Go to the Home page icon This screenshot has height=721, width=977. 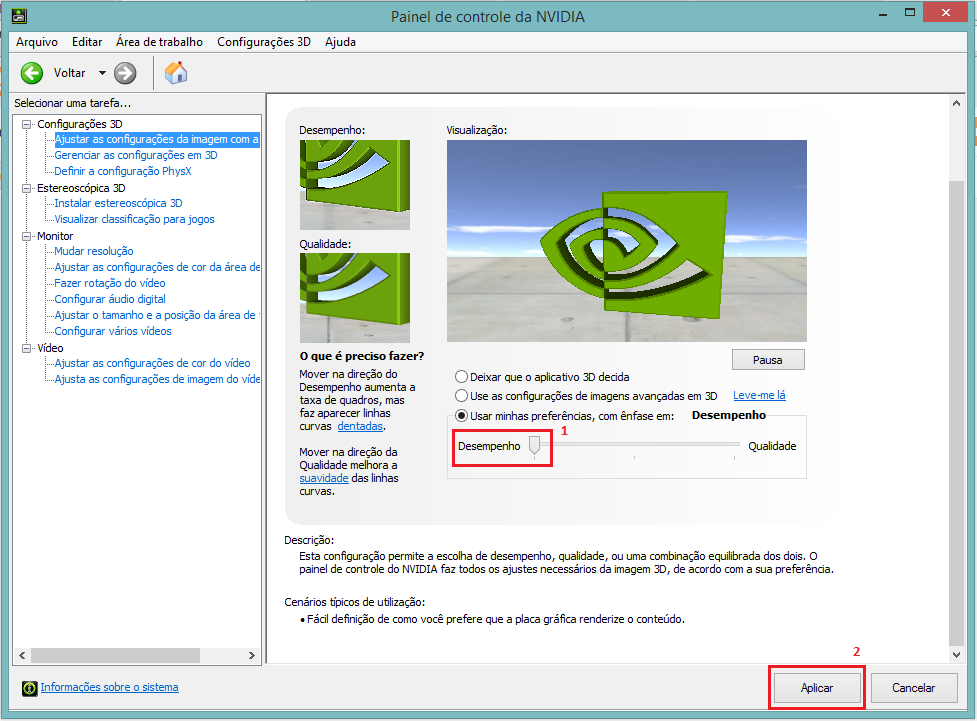click(x=176, y=72)
